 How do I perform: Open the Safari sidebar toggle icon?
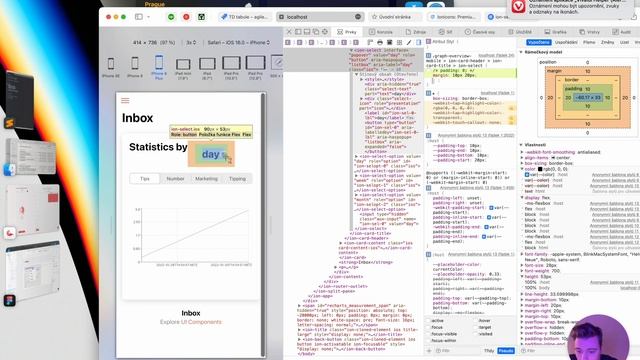coord(139,17)
